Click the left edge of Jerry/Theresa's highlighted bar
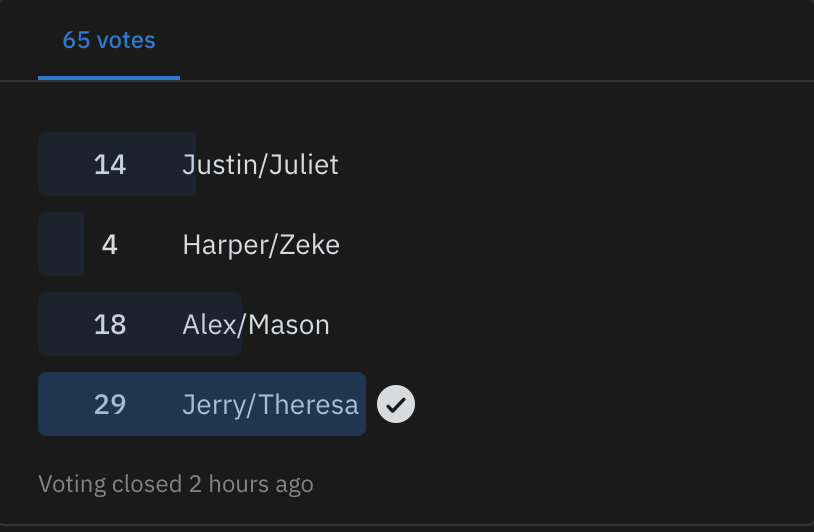Screen dimensions: 814x532 (x=46, y=404)
